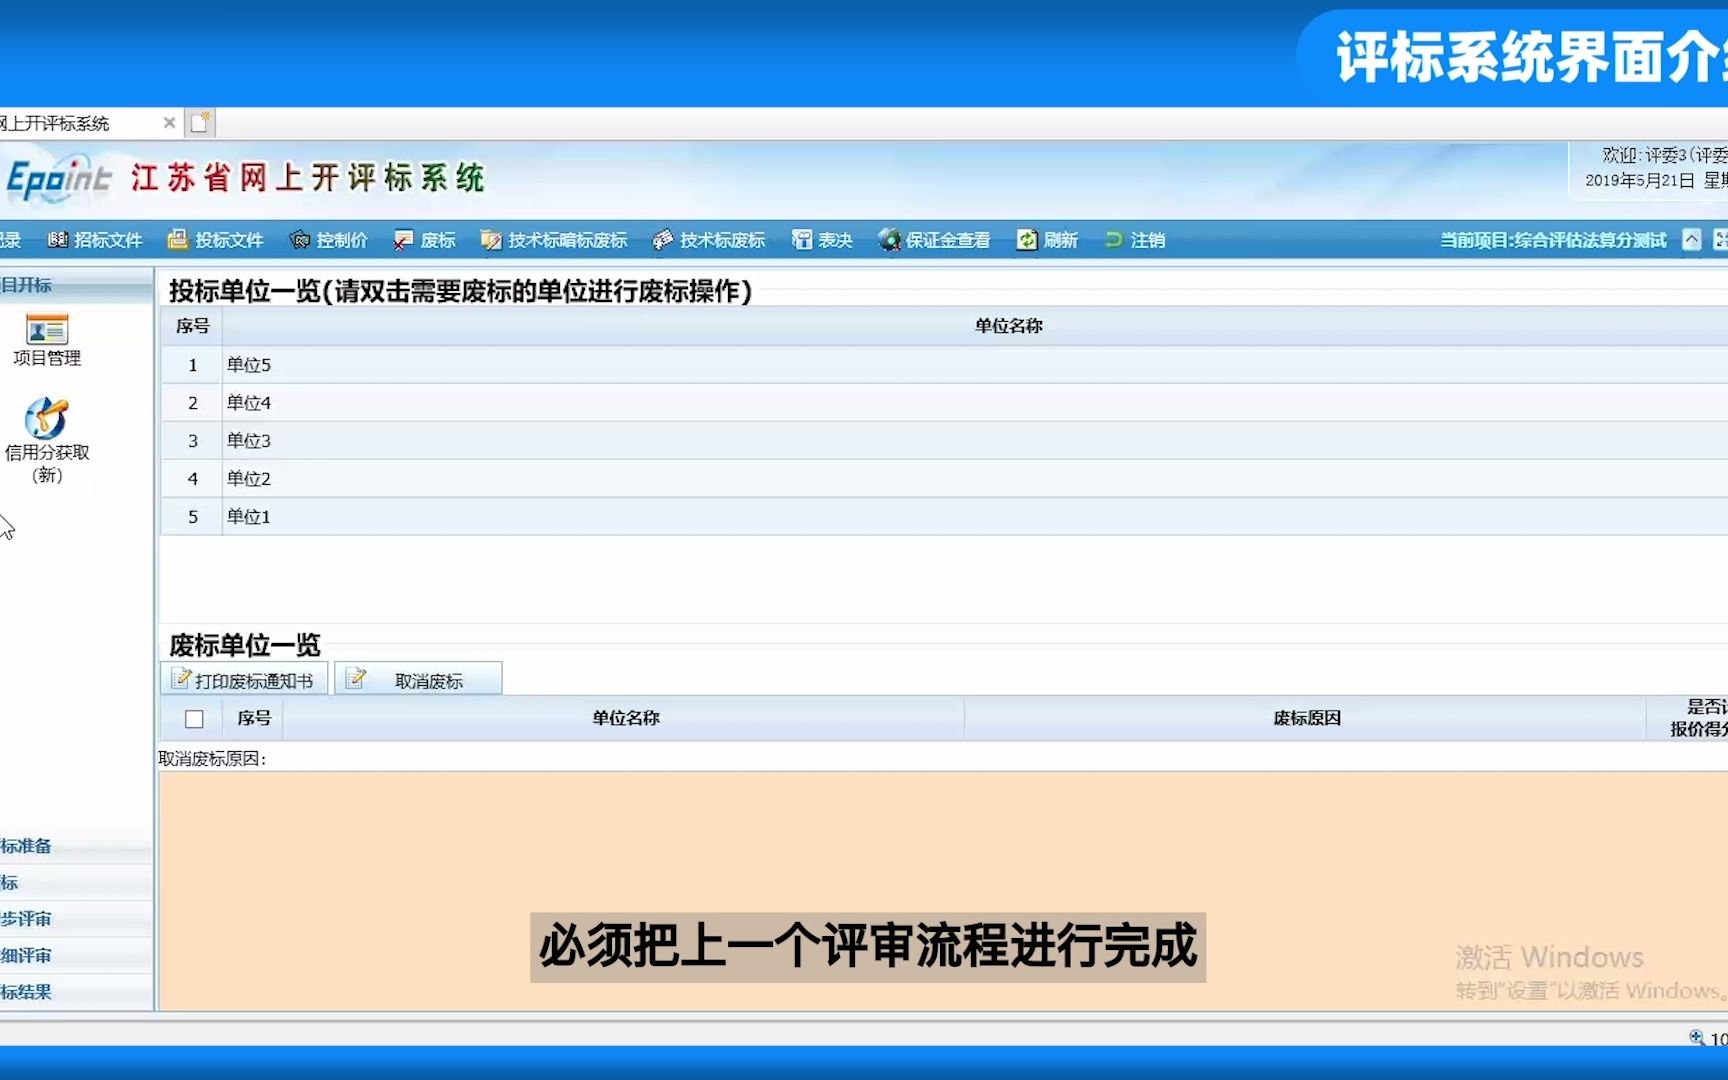The height and width of the screenshot is (1080, 1728).
Task: Click 当前项目:综合评估法算分测试 label
Action: [x=1553, y=240]
